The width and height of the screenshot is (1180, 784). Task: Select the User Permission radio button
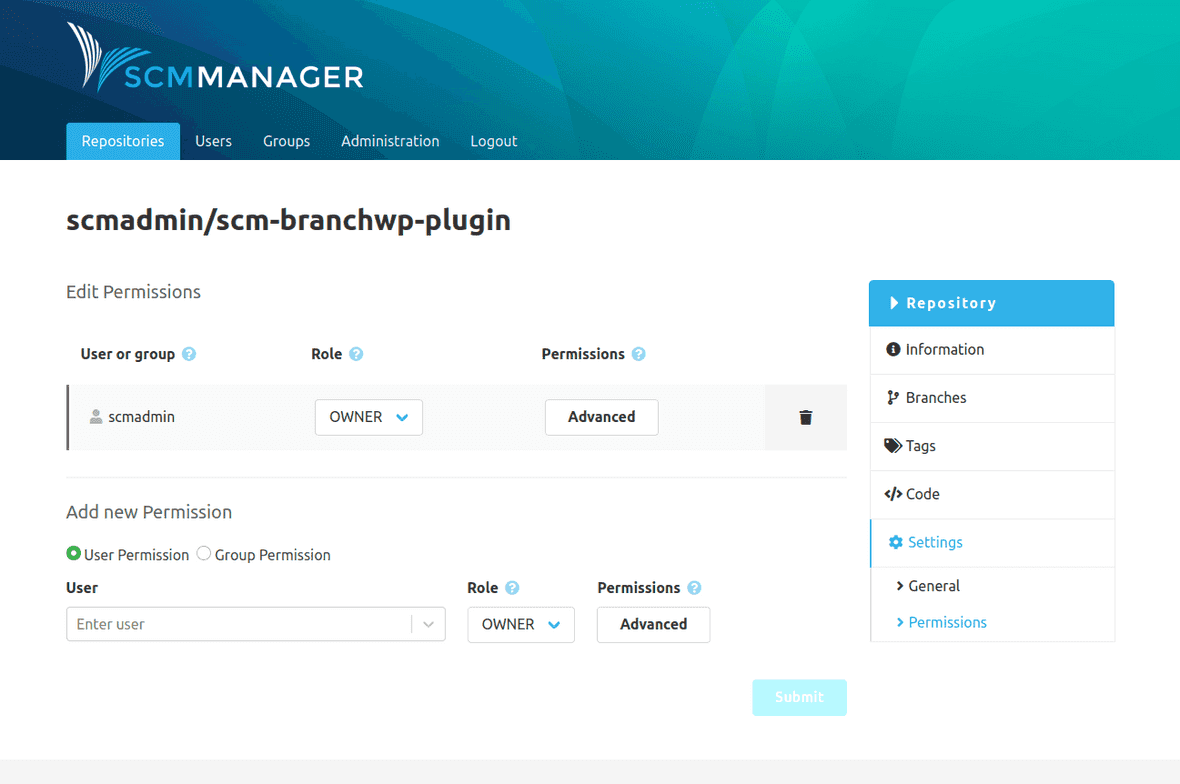tap(74, 554)
